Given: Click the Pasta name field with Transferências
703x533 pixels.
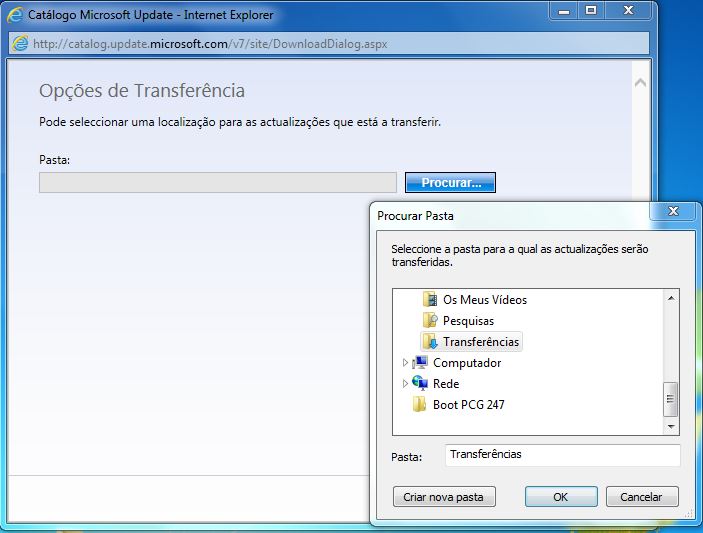Looking at the screenshot, I should 563,455.
